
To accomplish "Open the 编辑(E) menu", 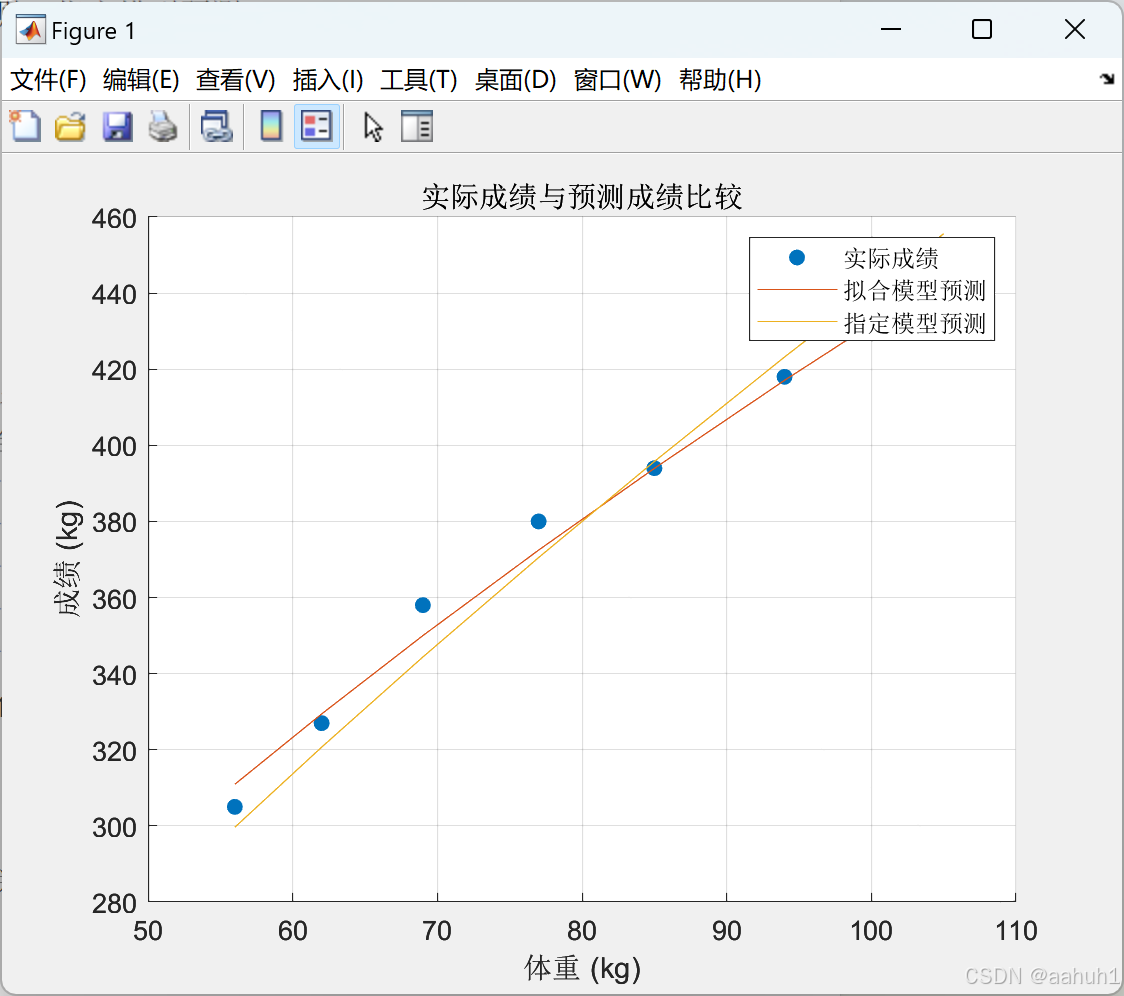I will (141, 80).
